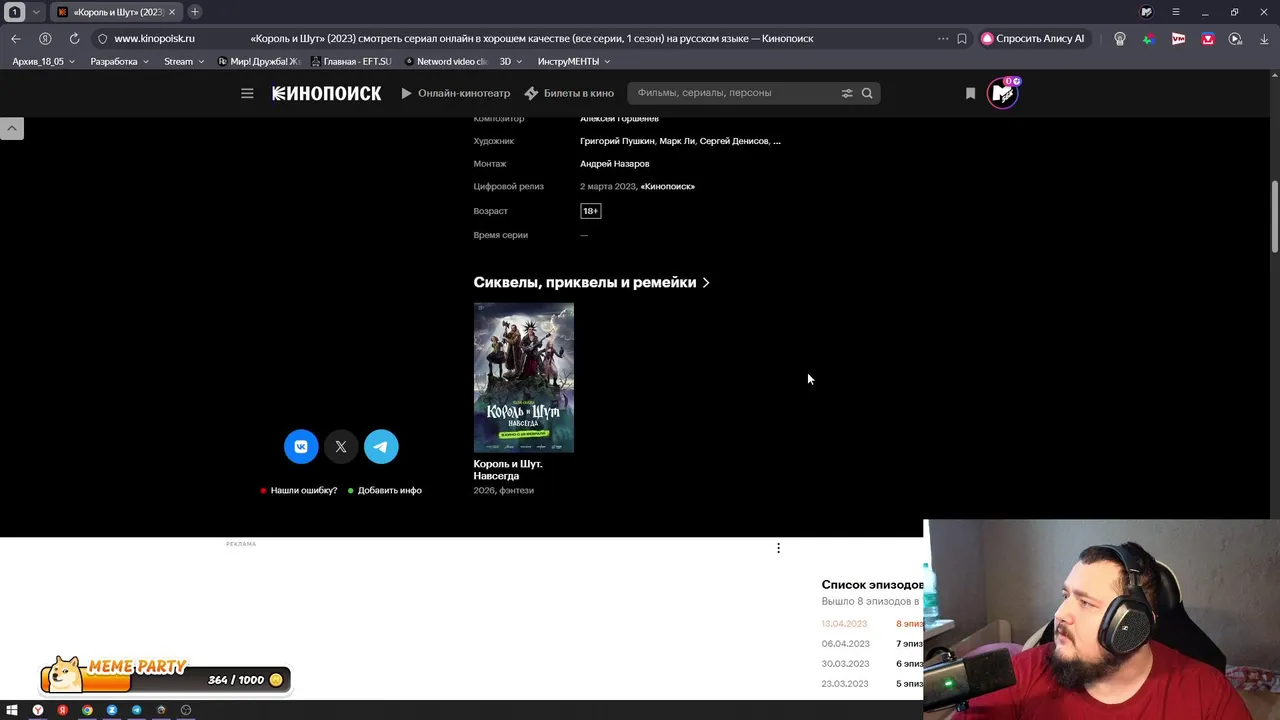Open Король и Шут. Навсегда poster
The height and width of the screenshot is (720, 1280).
point(524,378)
